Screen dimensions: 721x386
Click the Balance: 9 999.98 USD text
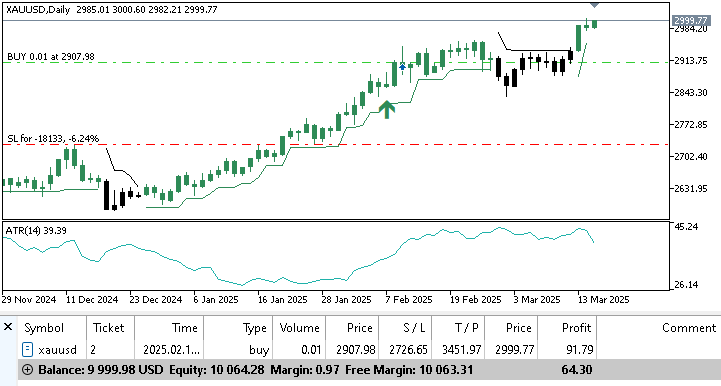click(x=101, y=370)
